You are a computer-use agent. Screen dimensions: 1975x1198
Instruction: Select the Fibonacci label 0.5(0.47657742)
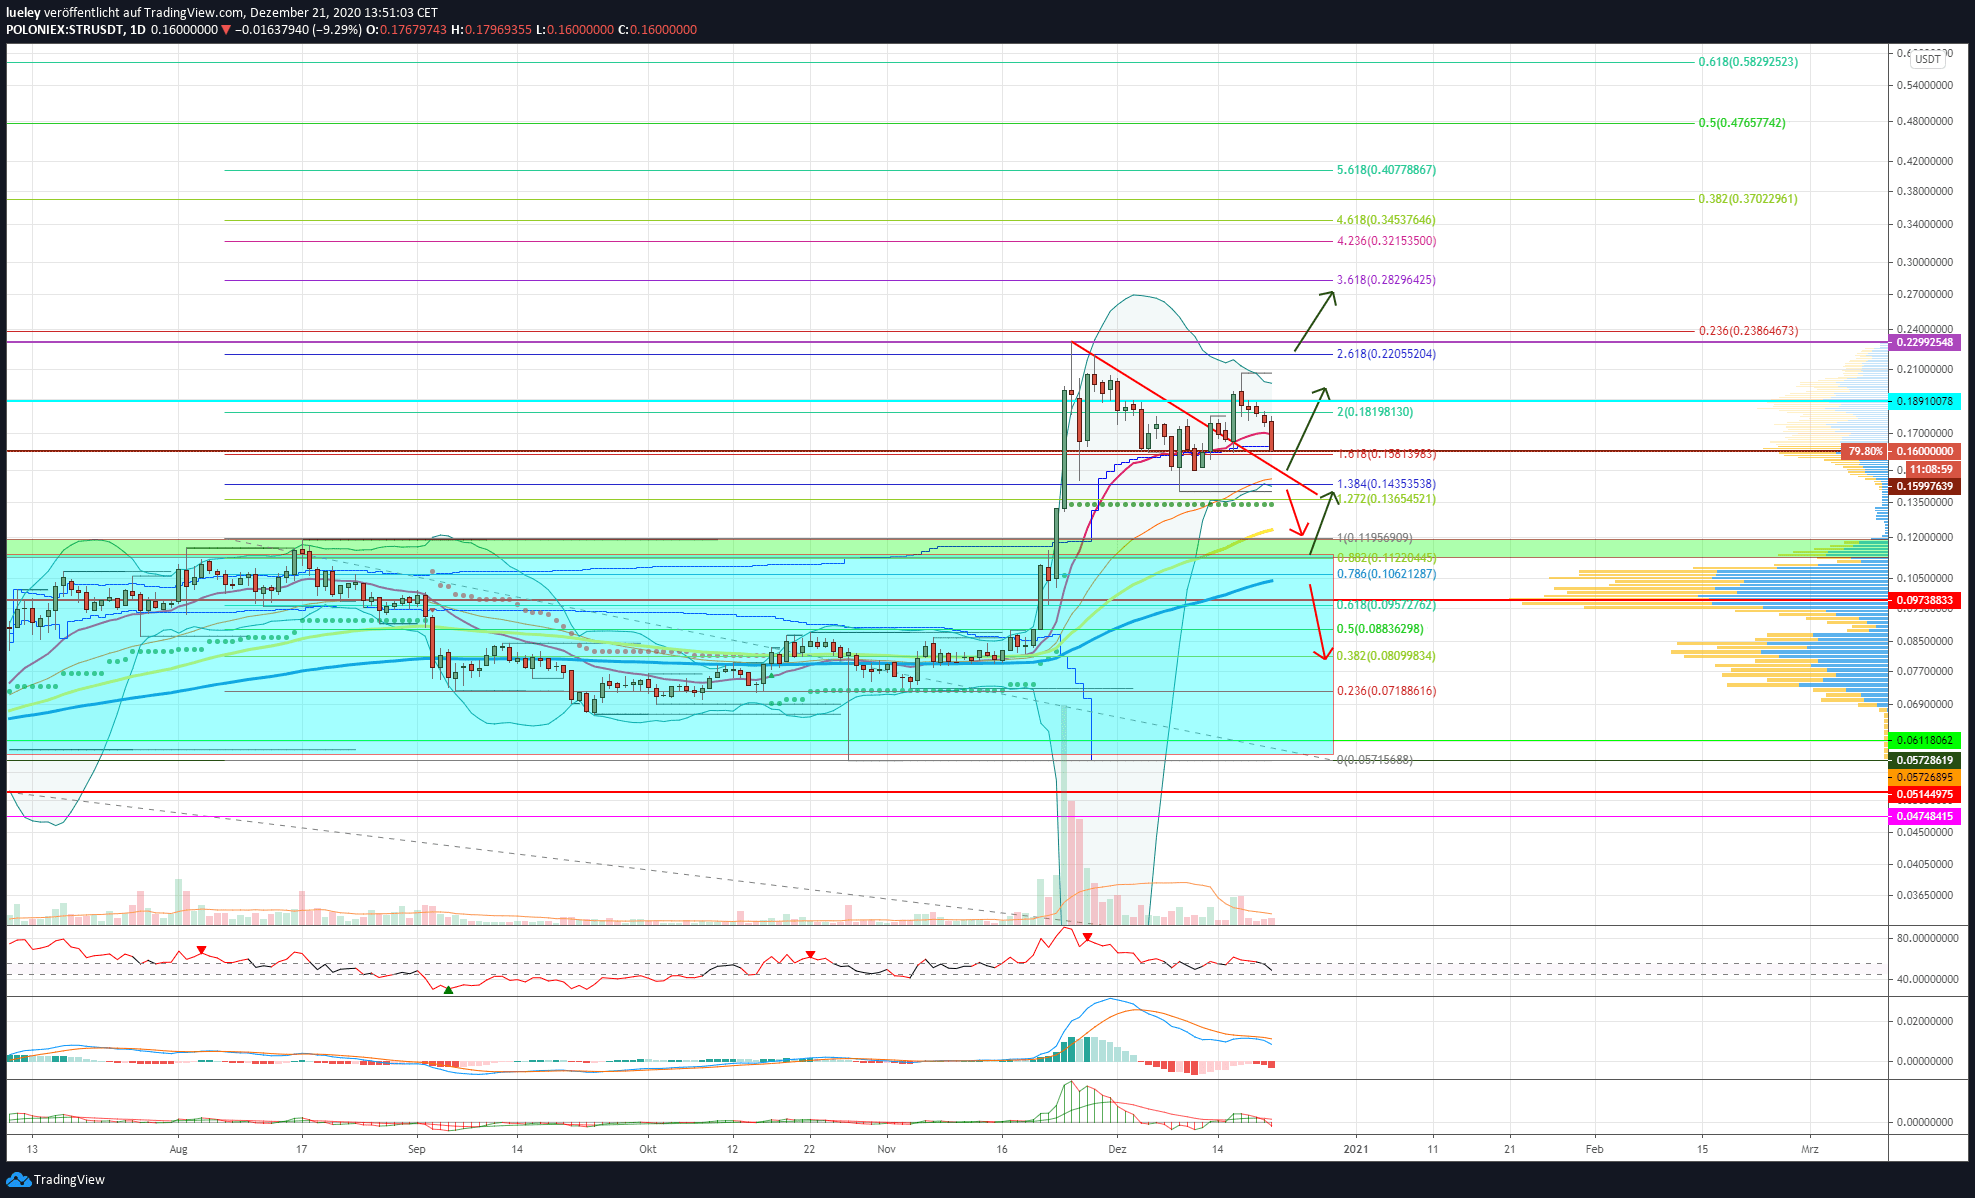click(1742, 123)
